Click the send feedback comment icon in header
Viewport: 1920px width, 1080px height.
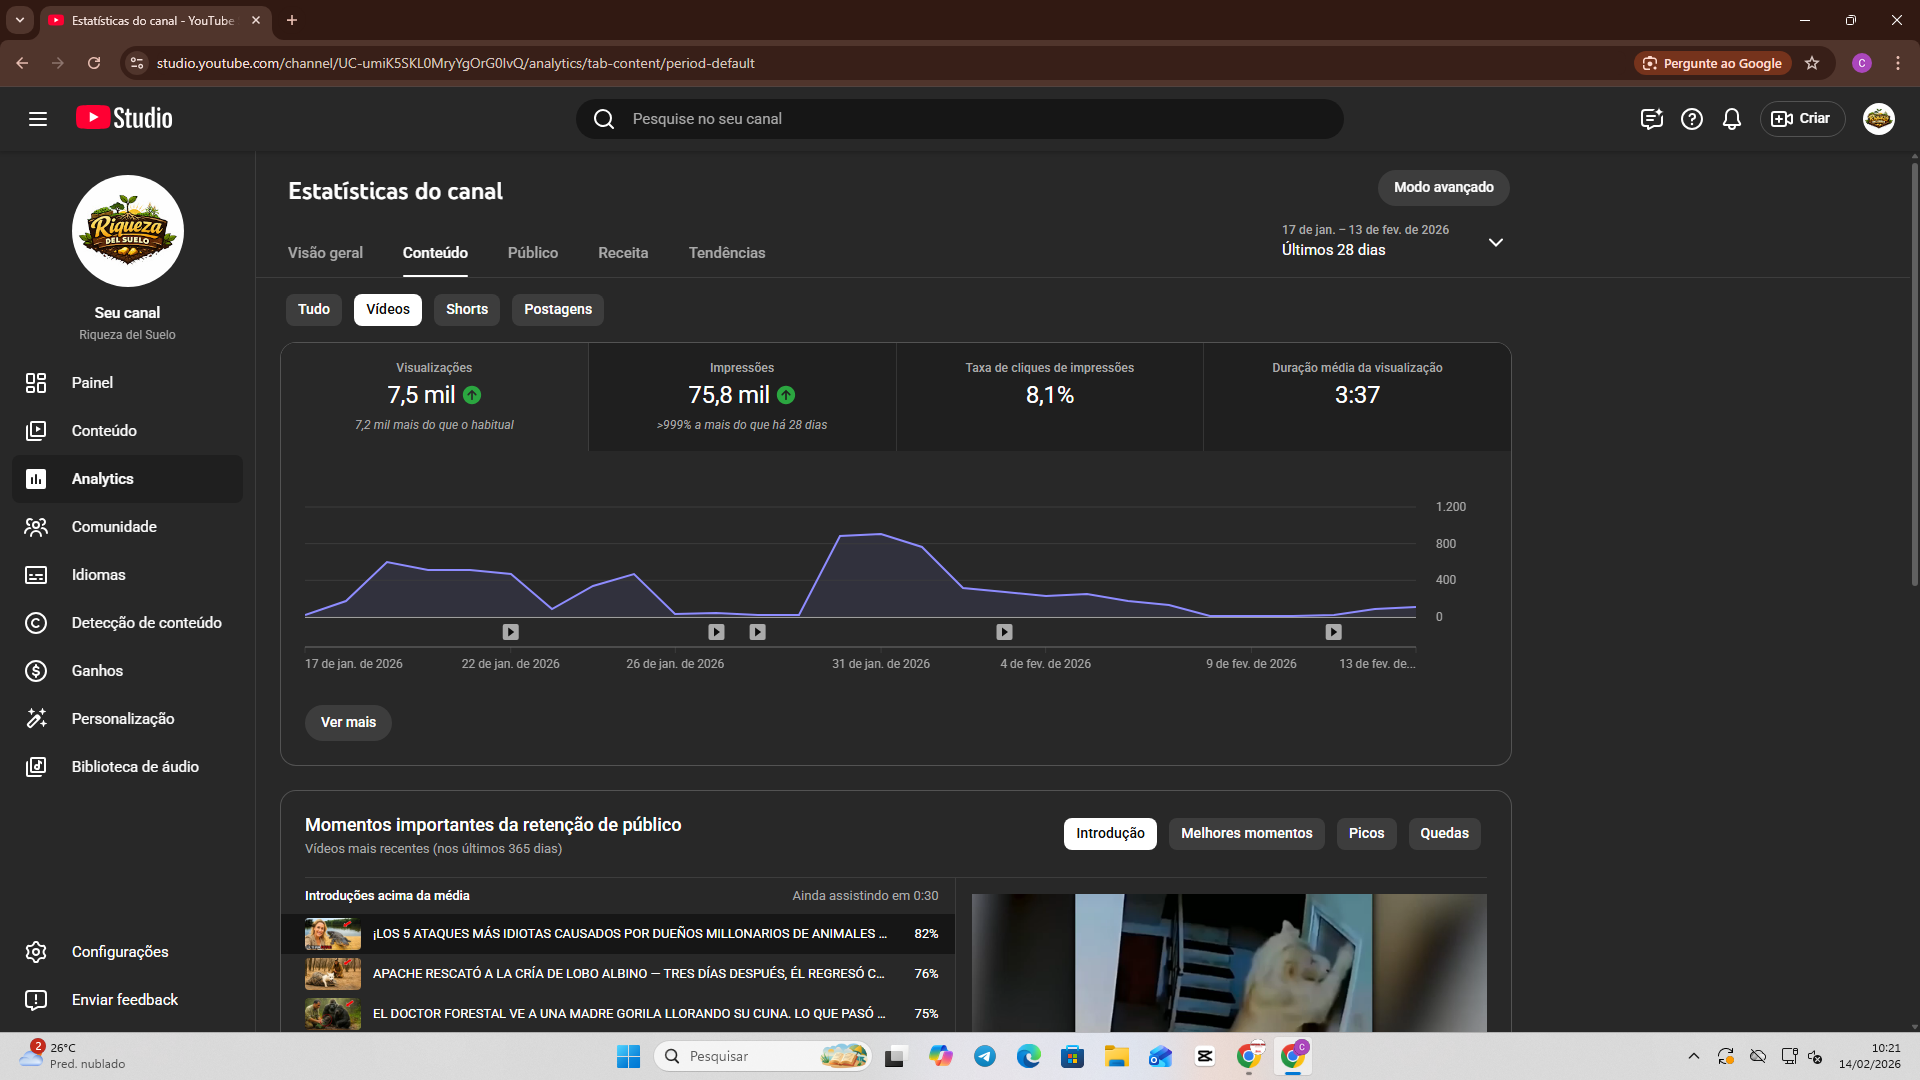[1651, 119]
